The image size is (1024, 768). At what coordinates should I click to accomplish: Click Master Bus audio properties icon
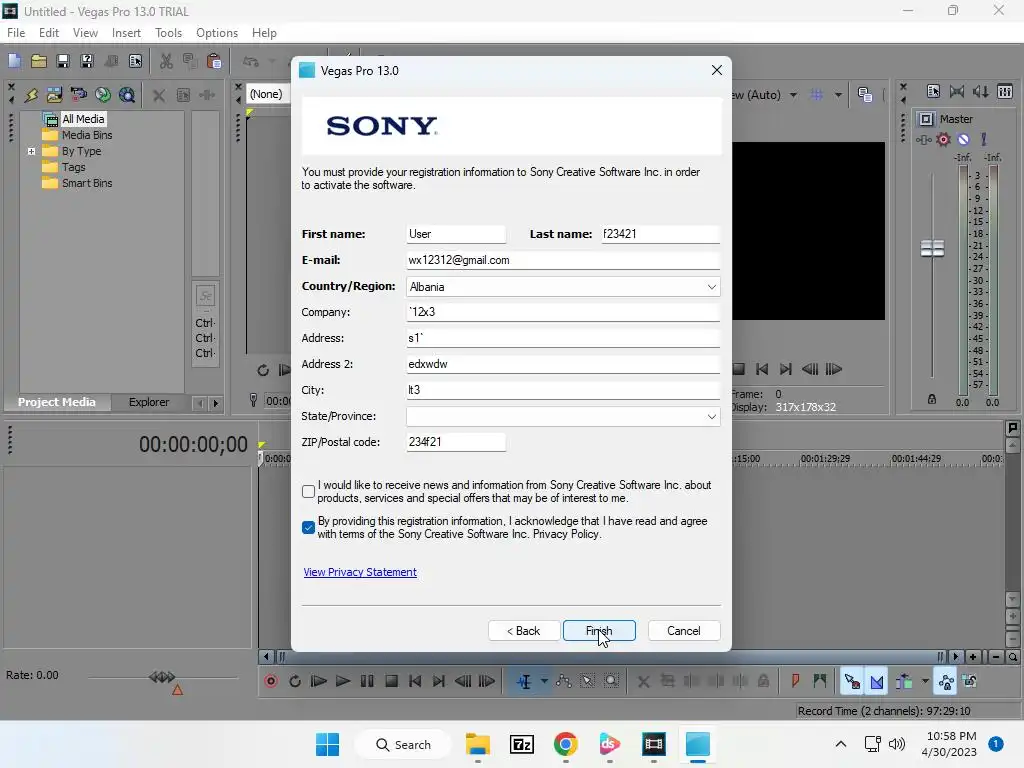click(933, 91)
